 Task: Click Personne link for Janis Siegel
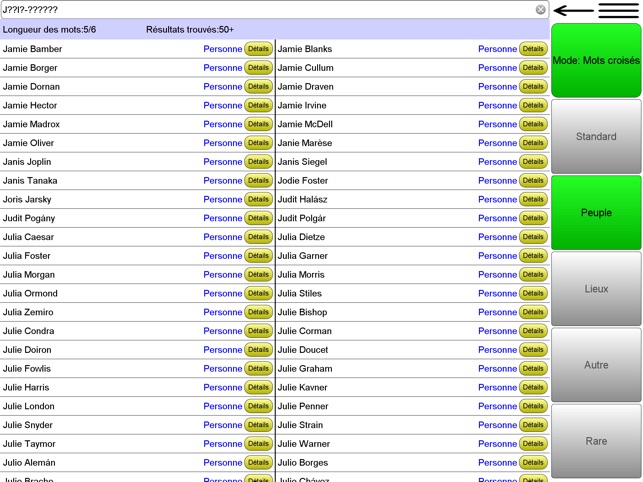pos(497,162)
